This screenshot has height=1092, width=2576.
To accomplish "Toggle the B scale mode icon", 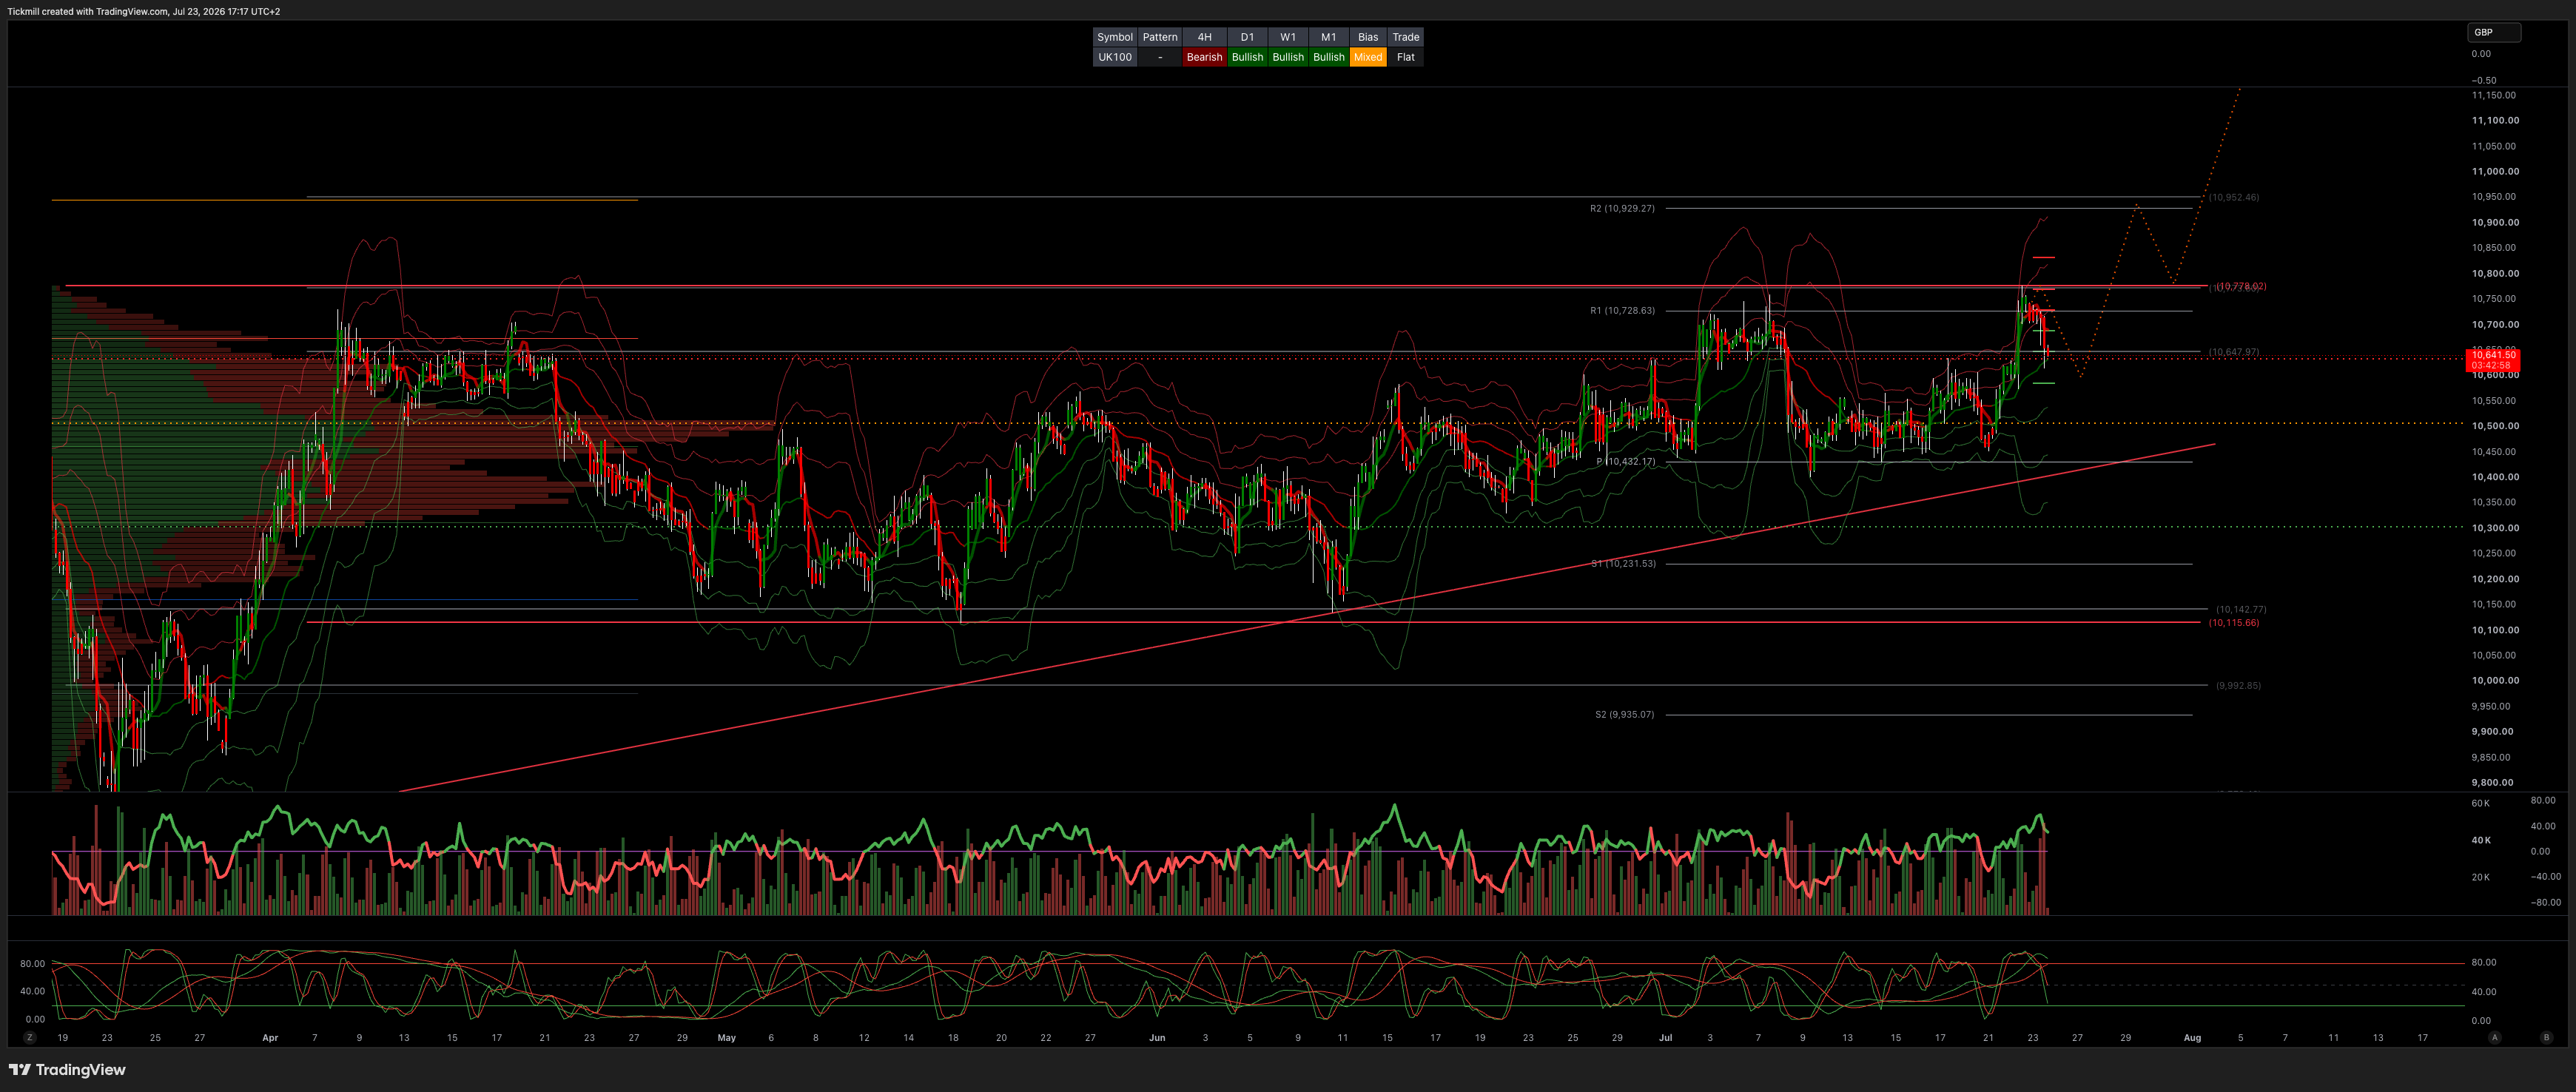I will 2546,1038.
